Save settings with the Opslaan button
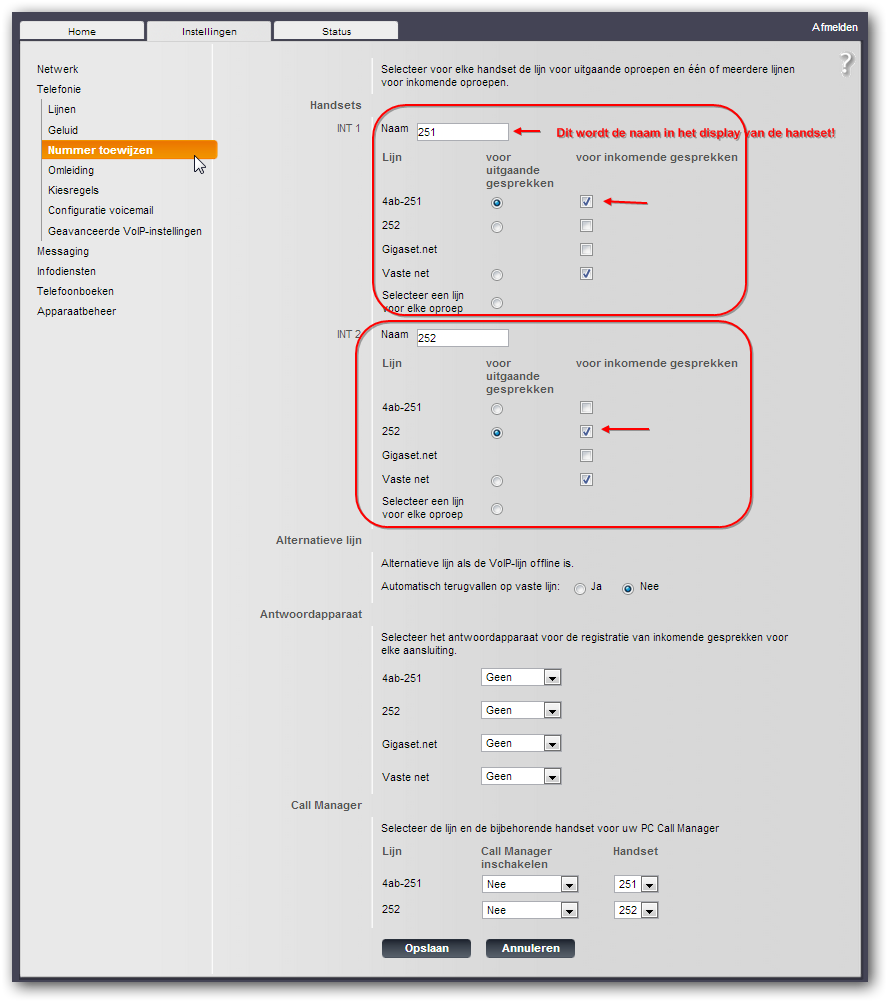 tap(426, 948)
